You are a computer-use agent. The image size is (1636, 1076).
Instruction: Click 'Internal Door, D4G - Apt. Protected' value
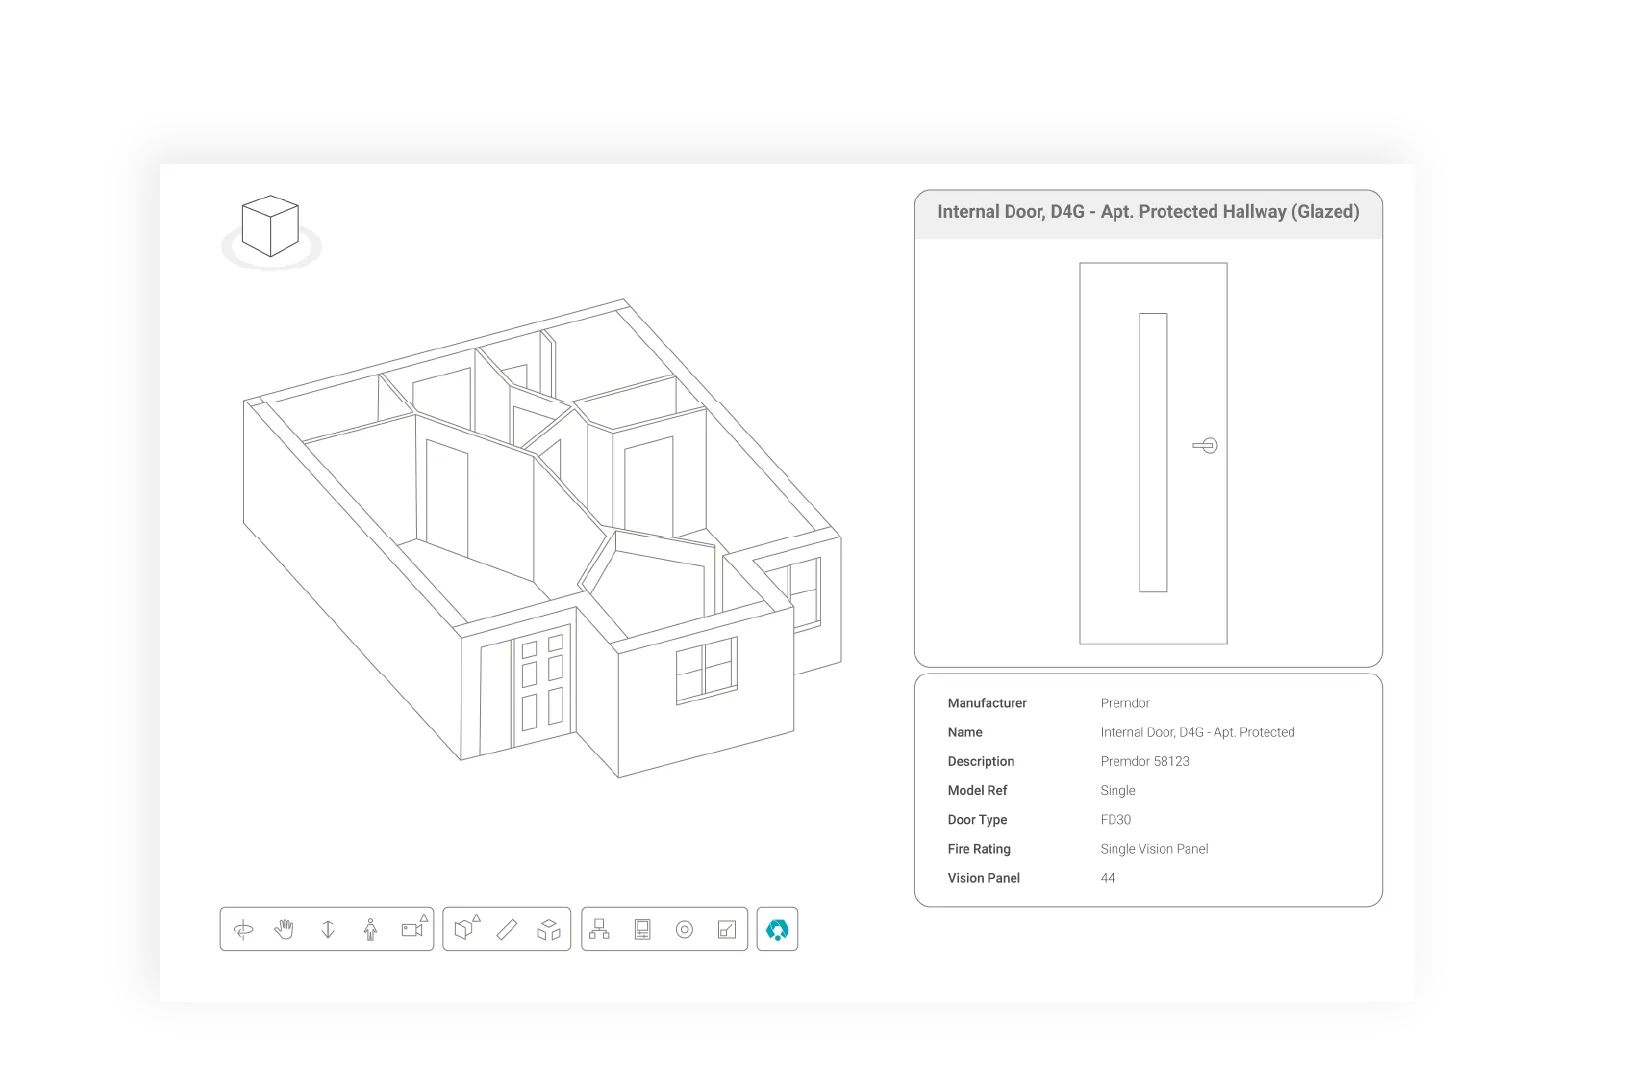click(x=1197, y=732)
